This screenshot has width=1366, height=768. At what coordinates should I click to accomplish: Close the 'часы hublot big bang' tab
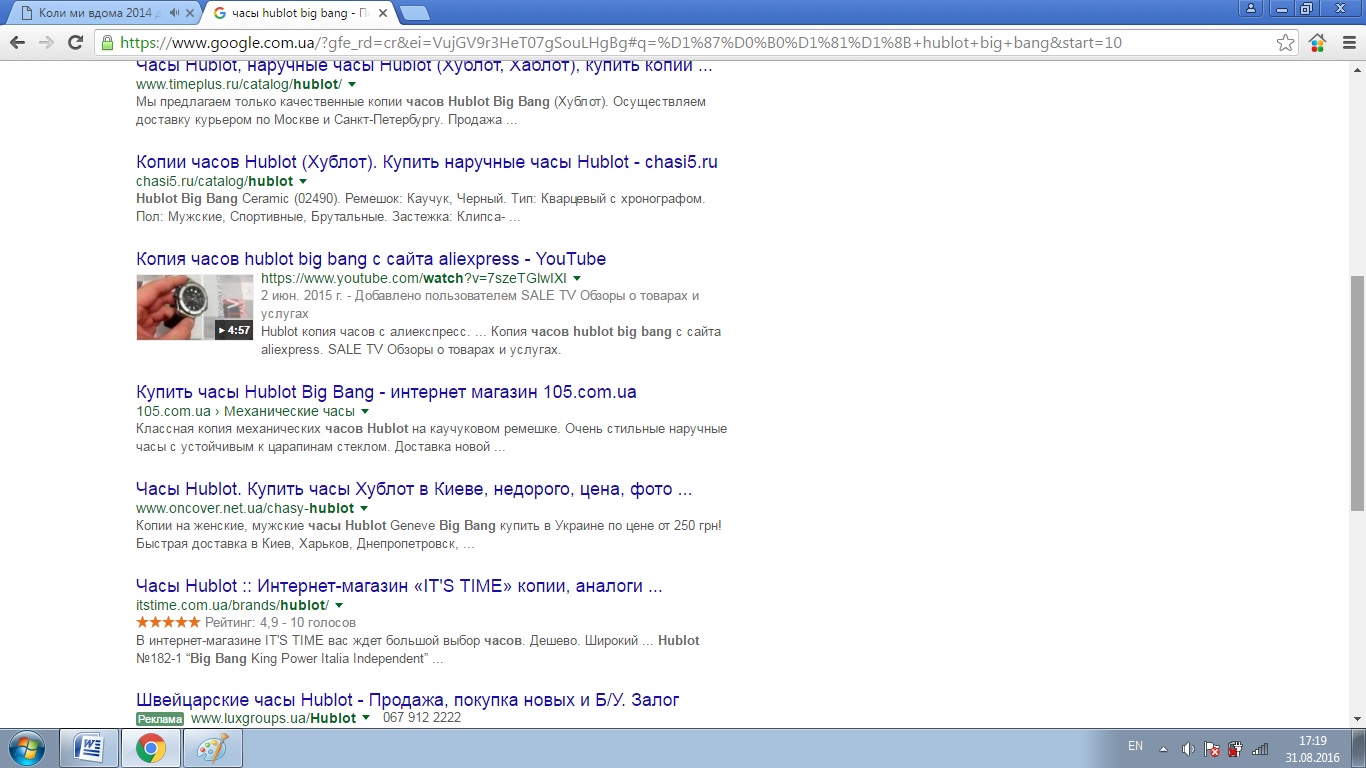[383, 13]
